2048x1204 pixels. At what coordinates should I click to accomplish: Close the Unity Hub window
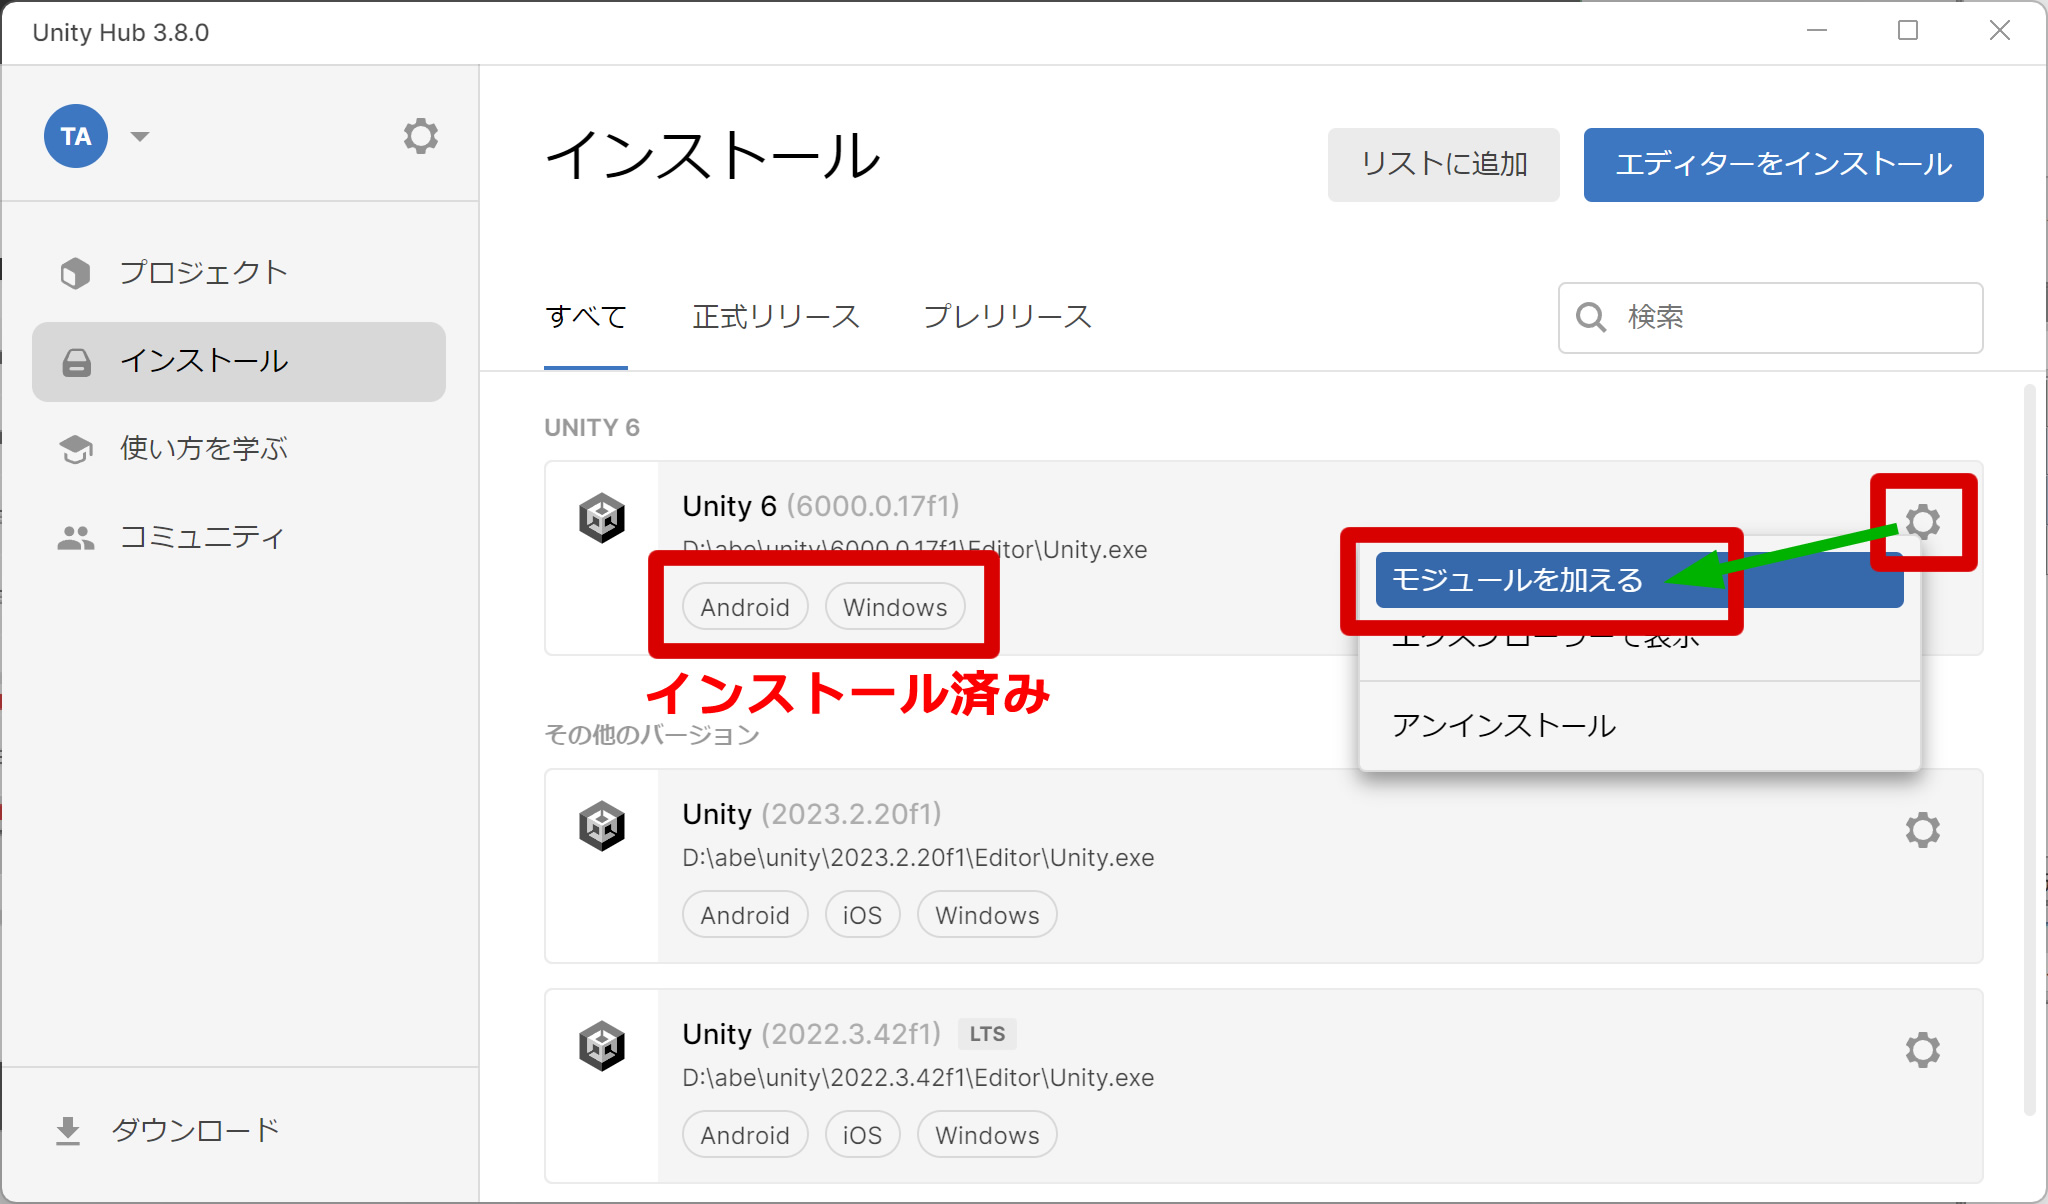point(1999,31)
